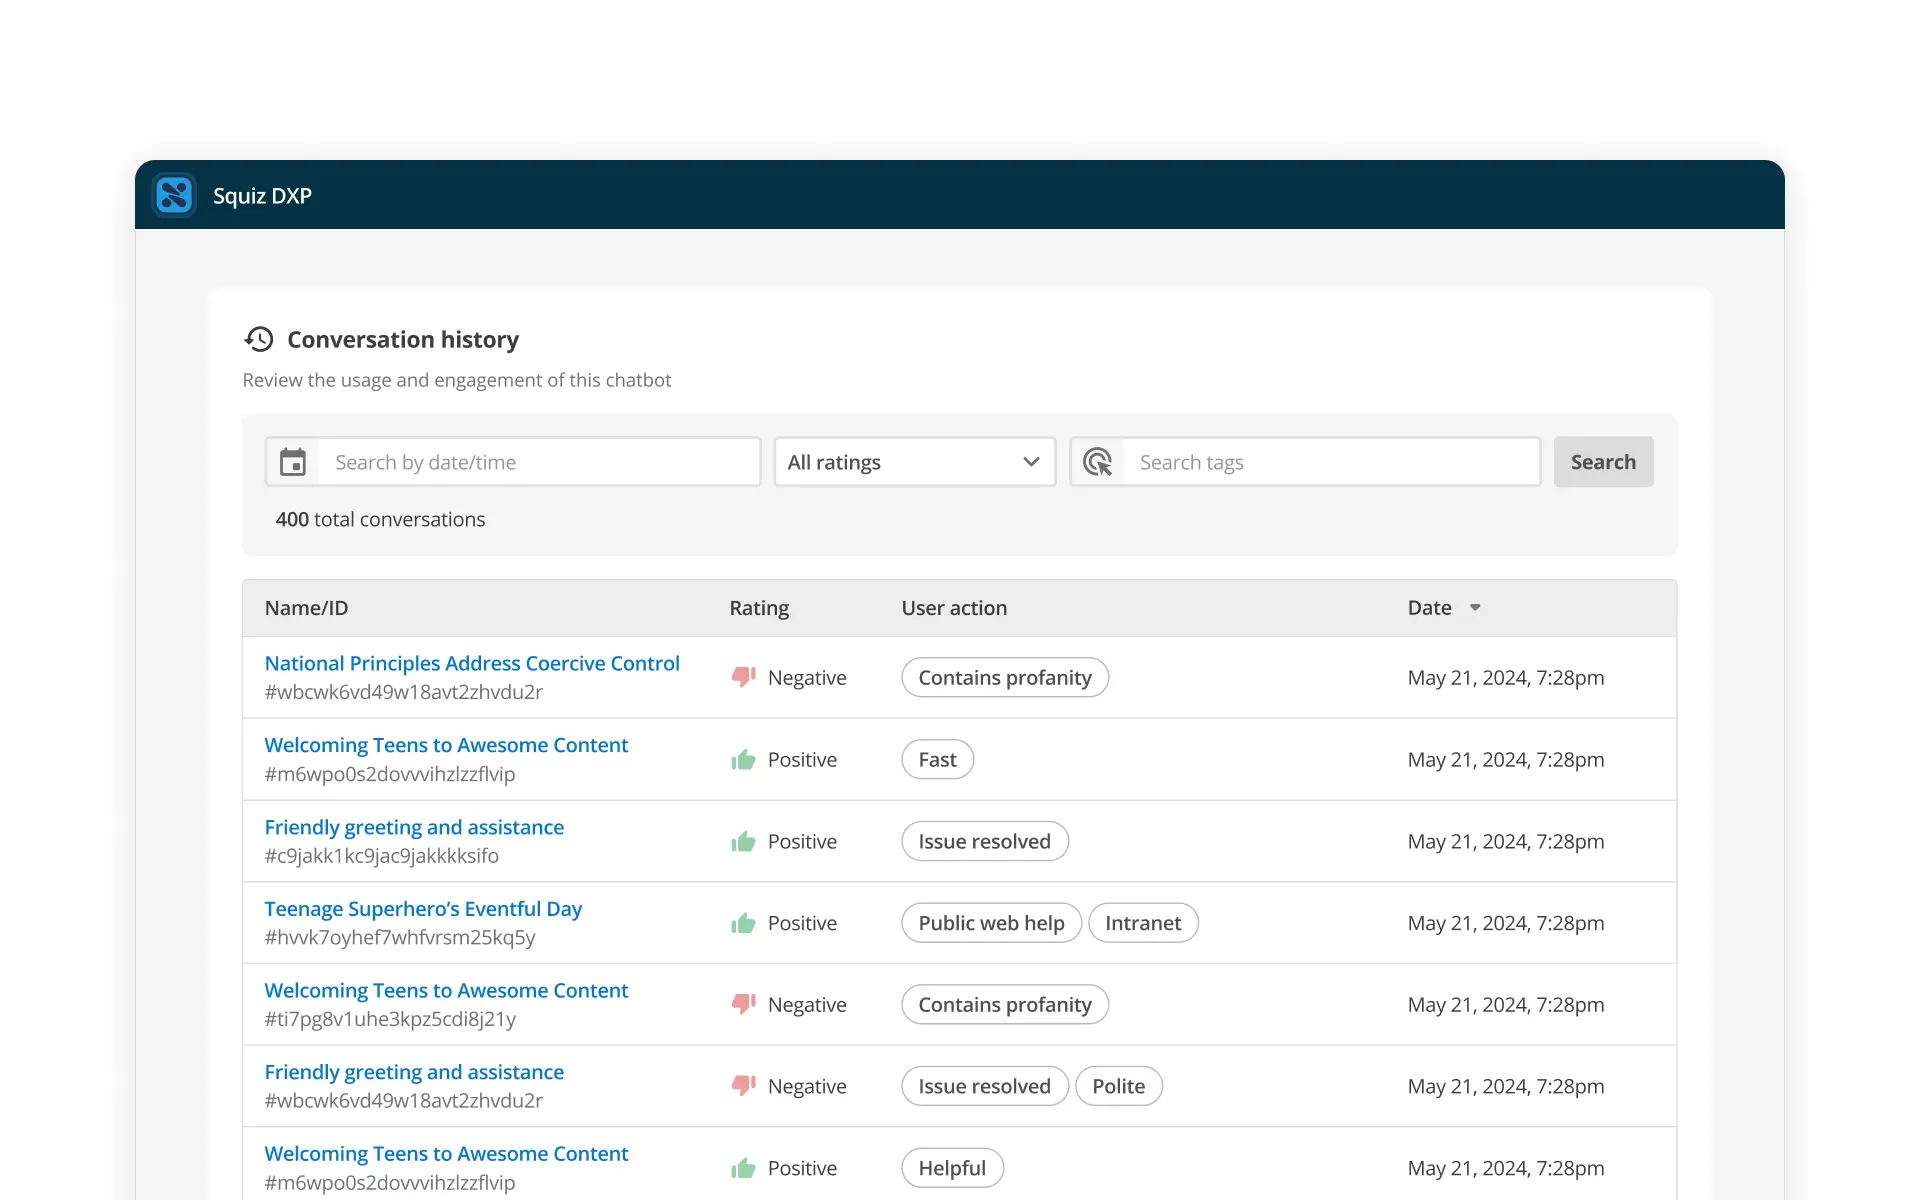This screenshot has height=1200, width=1920.
Task: Click the Squiz DXP title text
Action: [x=262, y=196]
